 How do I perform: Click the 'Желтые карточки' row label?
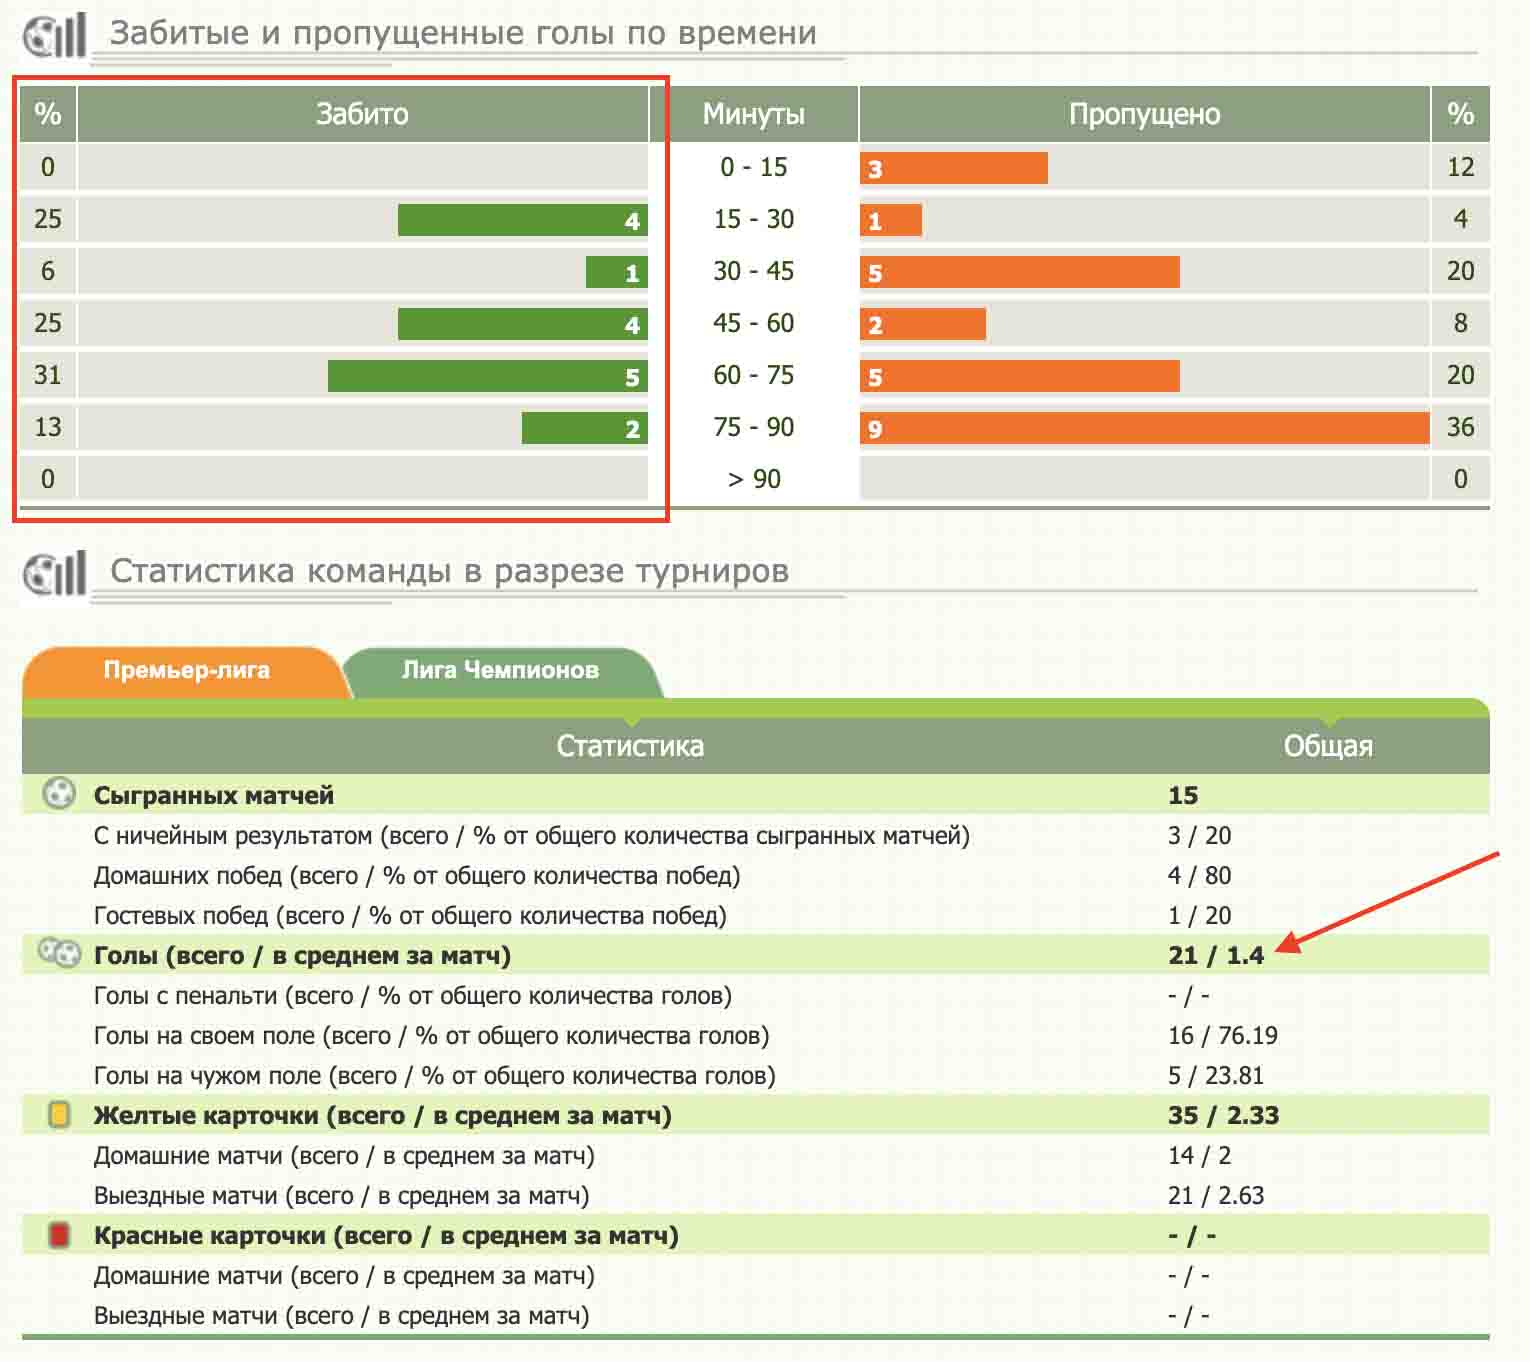pyautogui.click(x=383, y=1115)
